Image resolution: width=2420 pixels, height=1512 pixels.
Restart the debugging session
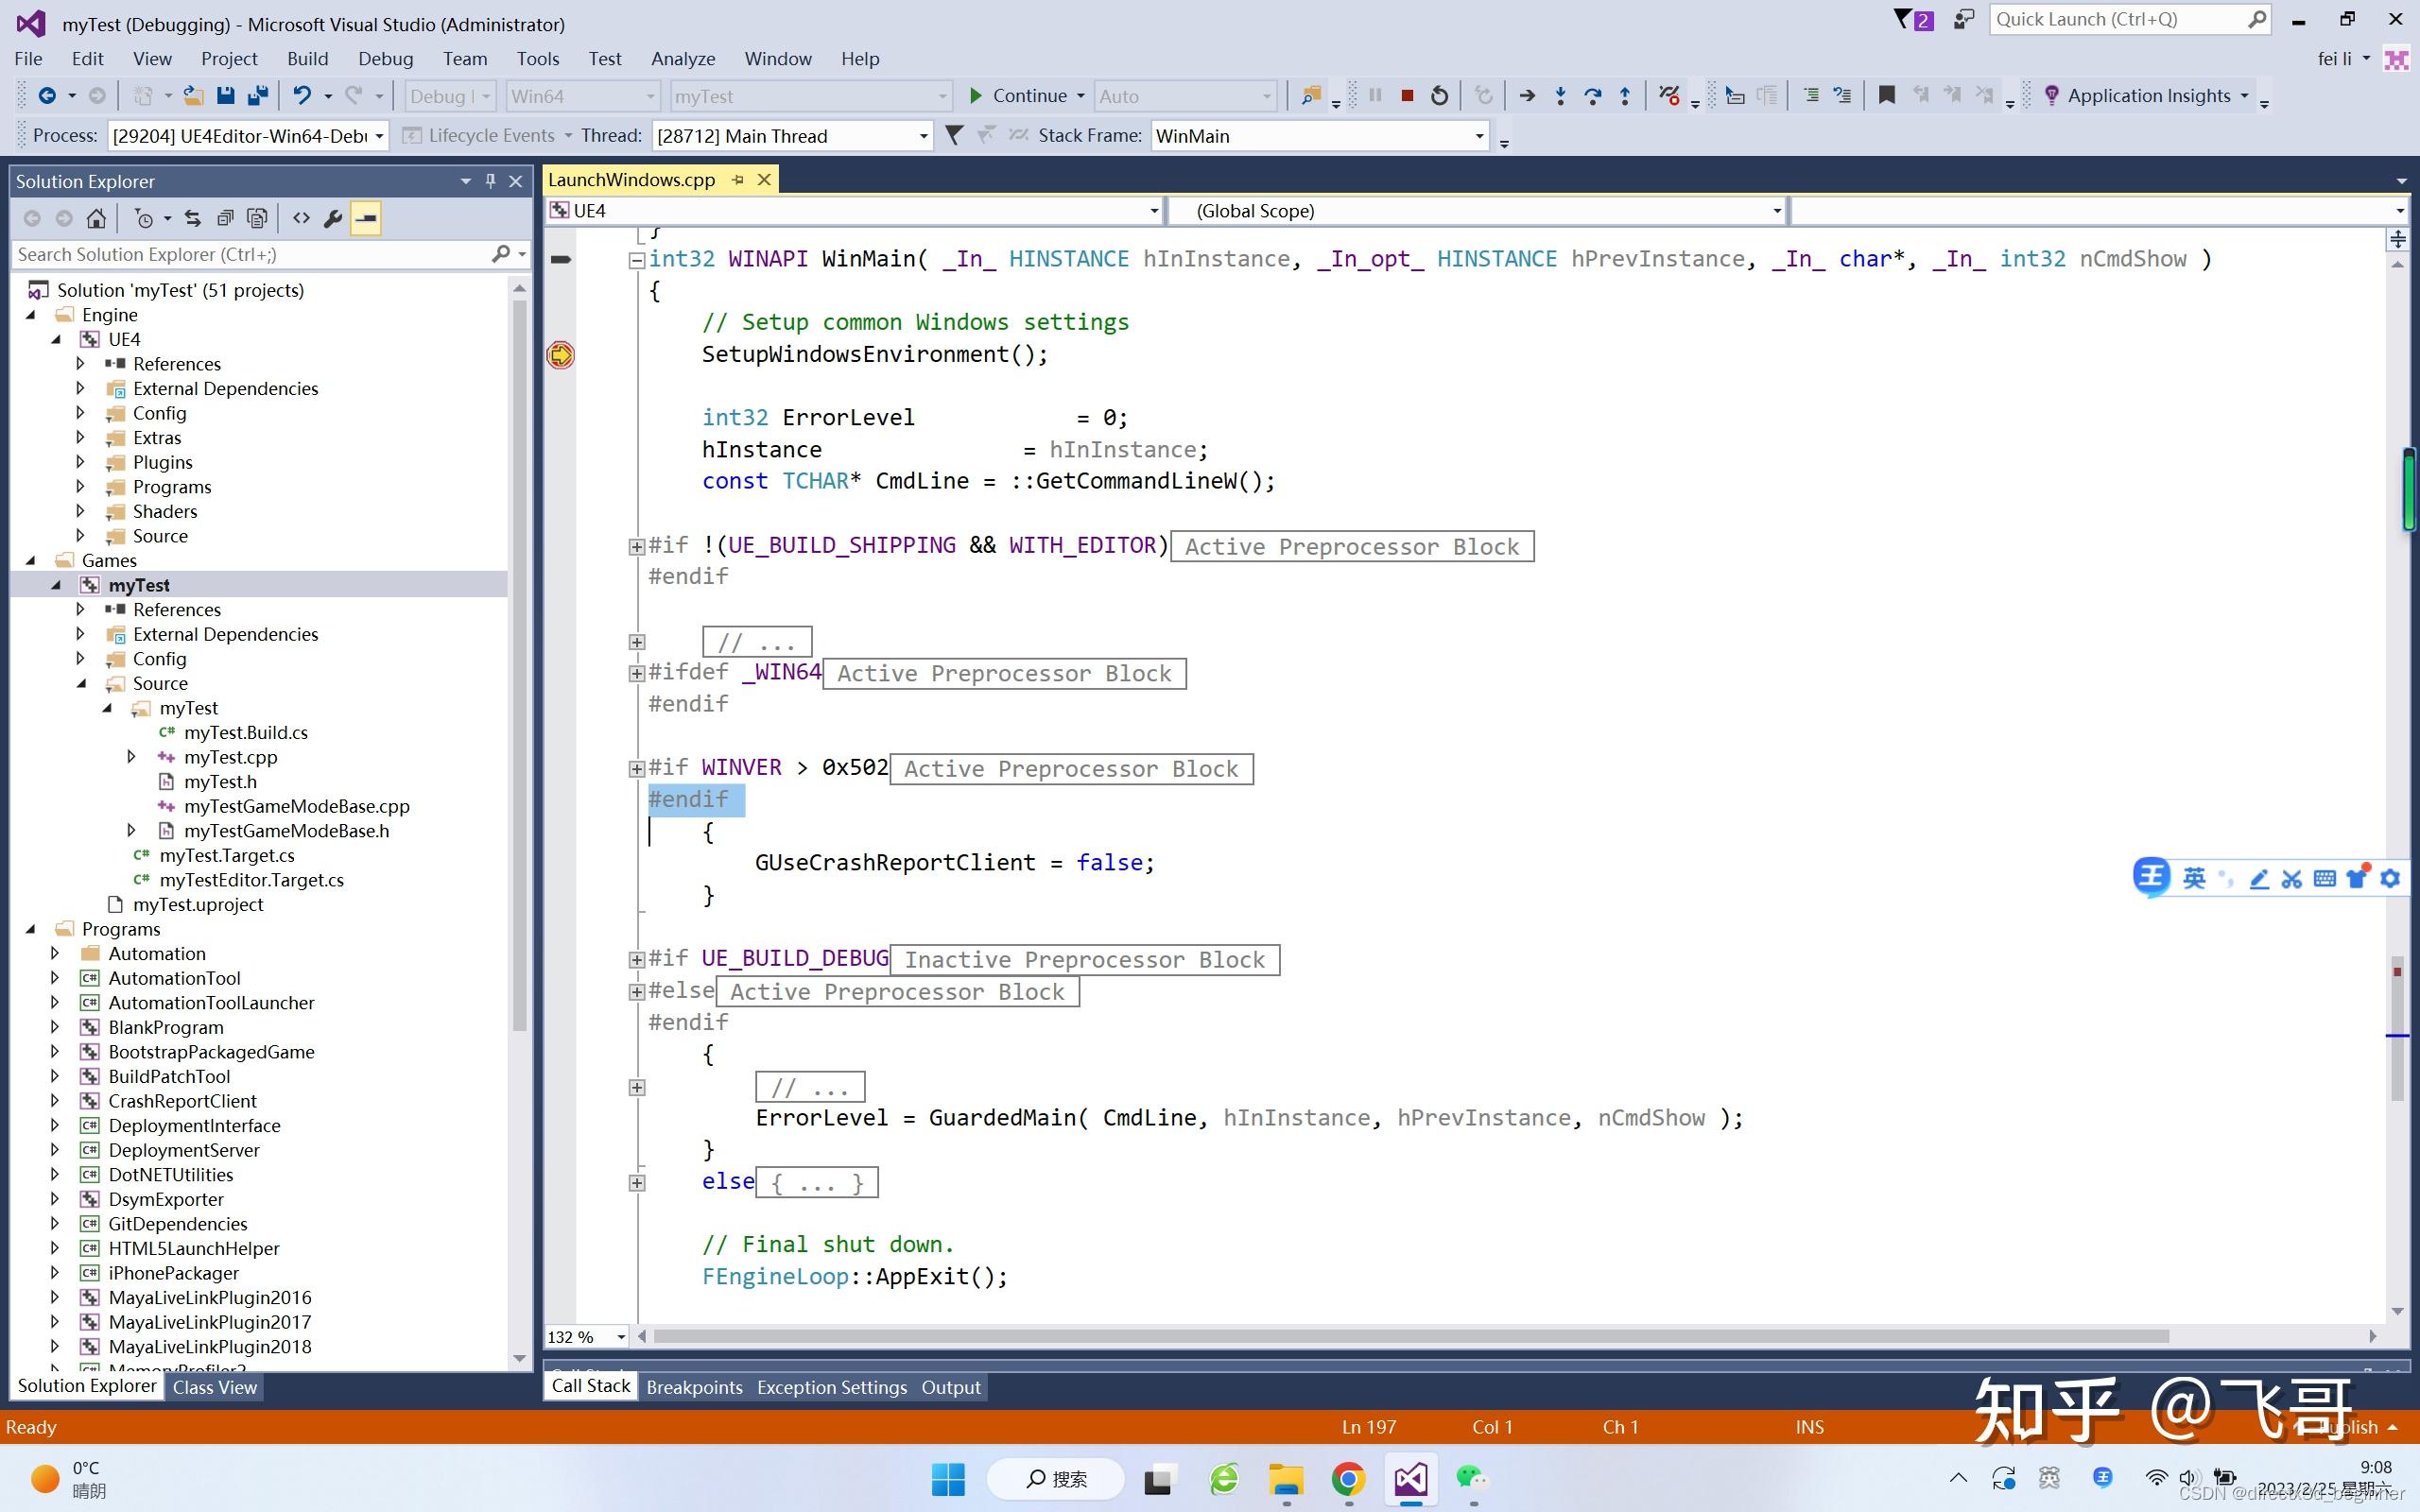pyautogui.click(x=1439, y=96)
